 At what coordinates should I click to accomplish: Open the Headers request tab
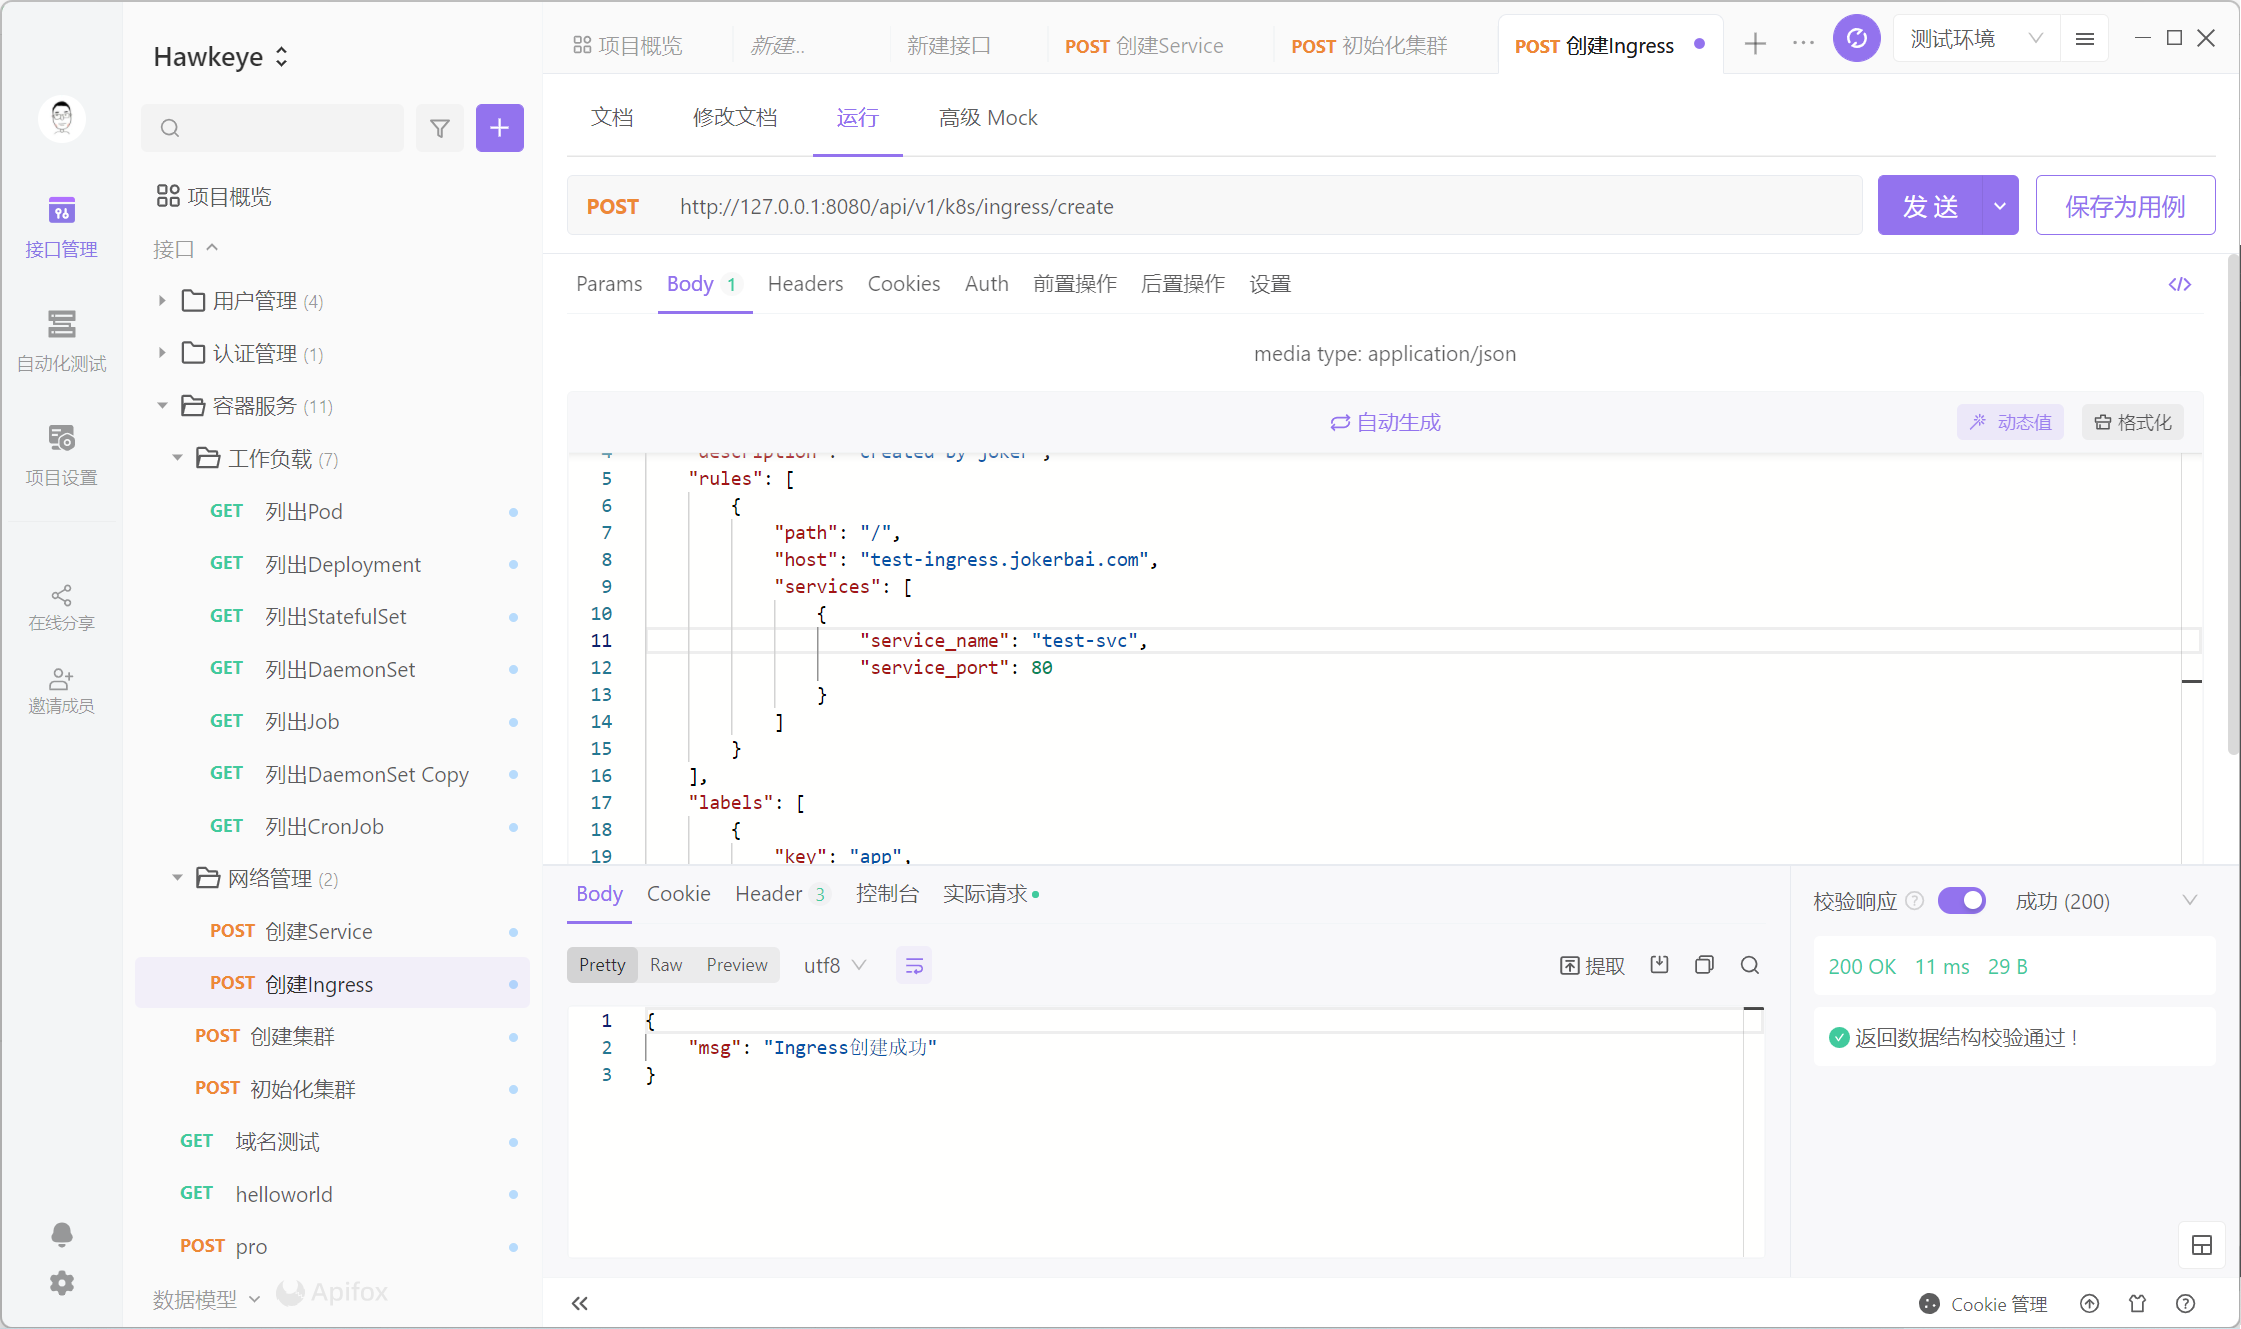point(805,284)
